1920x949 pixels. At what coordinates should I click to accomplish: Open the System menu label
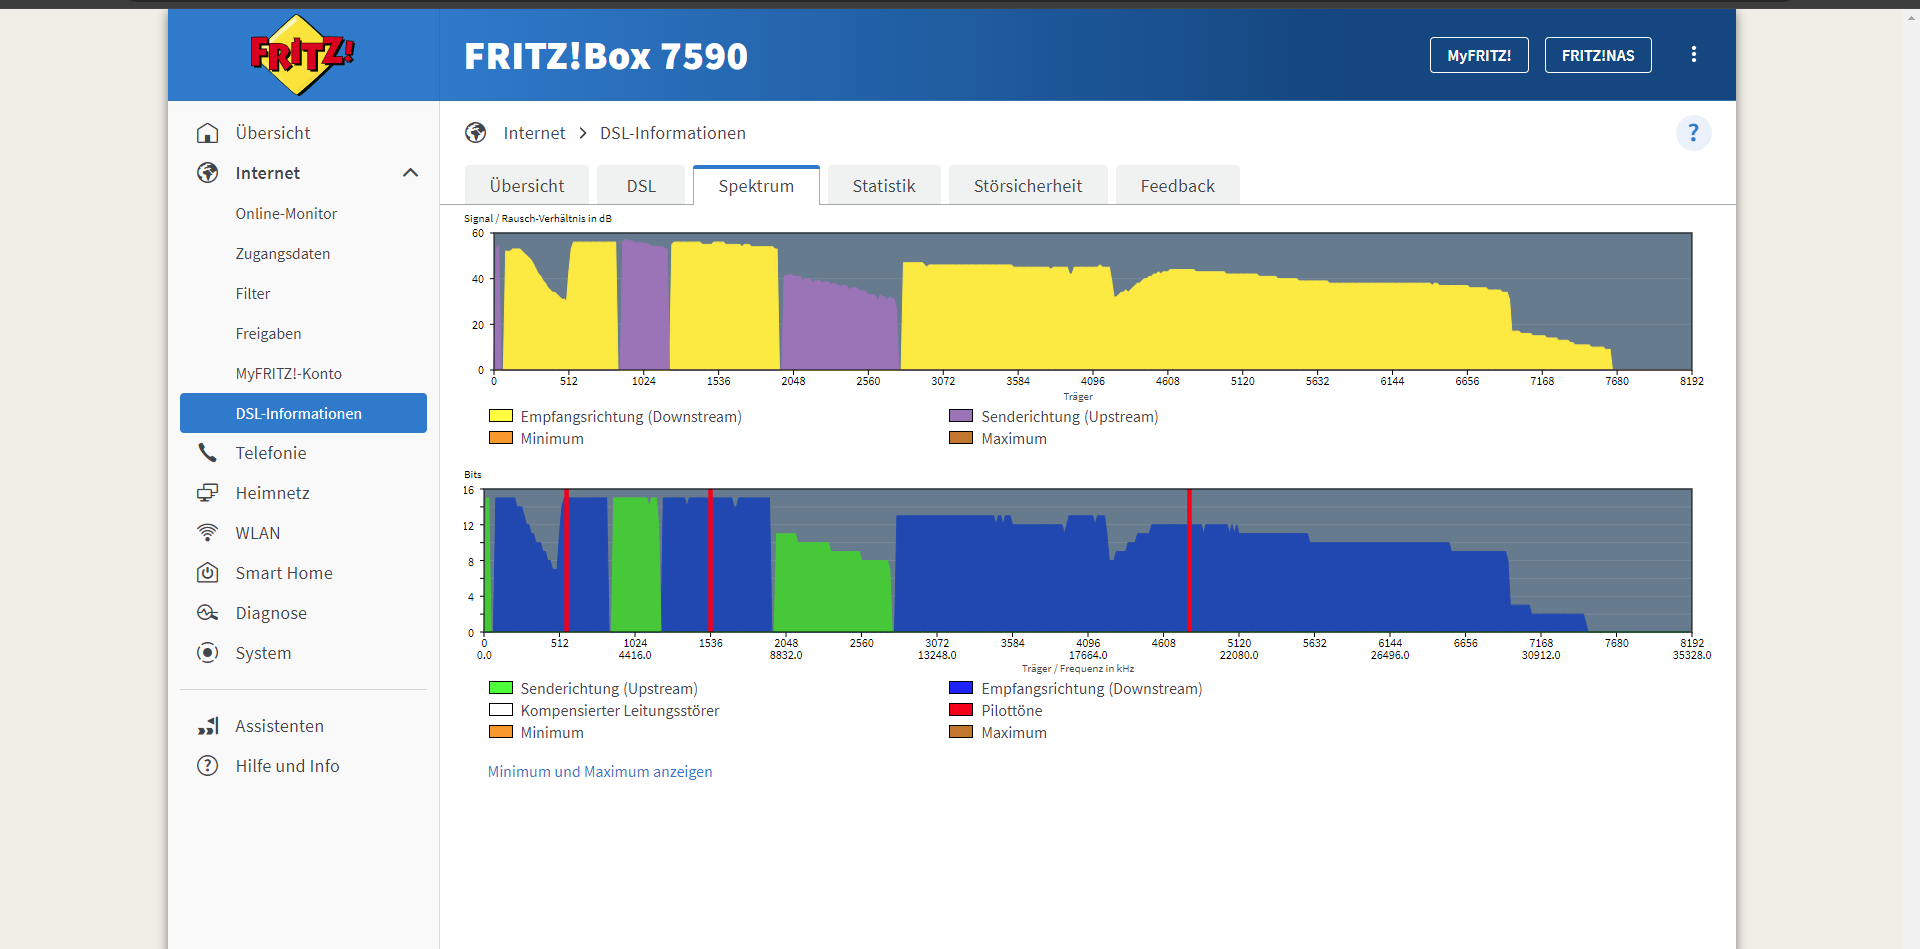(x=264, y=653)
